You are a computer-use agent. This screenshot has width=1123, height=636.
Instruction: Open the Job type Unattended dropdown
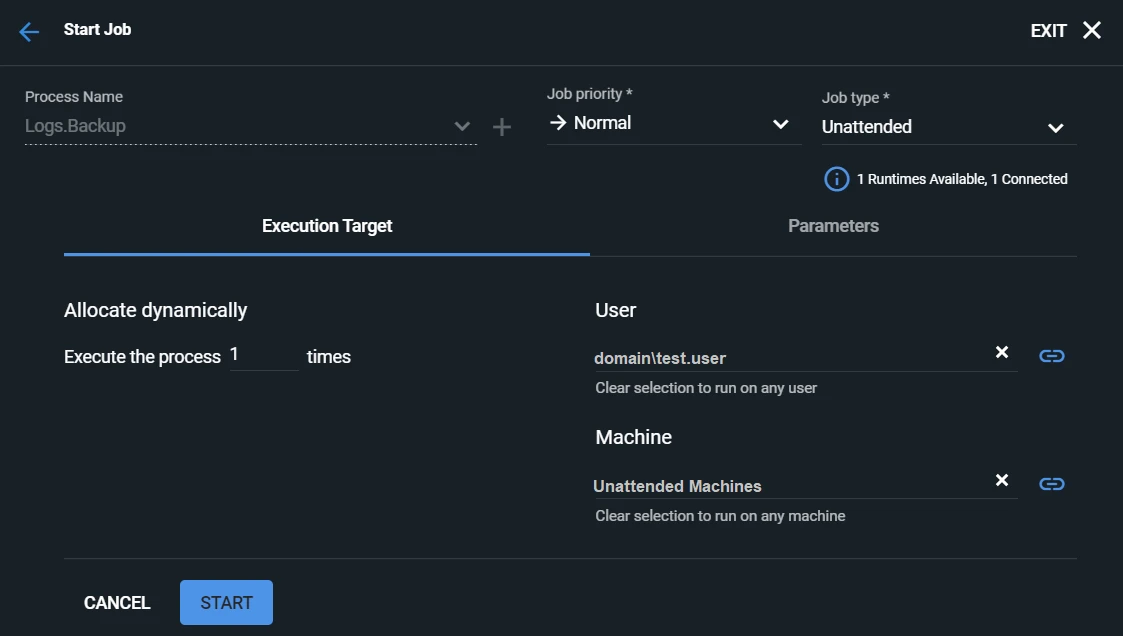click(949, 127)
